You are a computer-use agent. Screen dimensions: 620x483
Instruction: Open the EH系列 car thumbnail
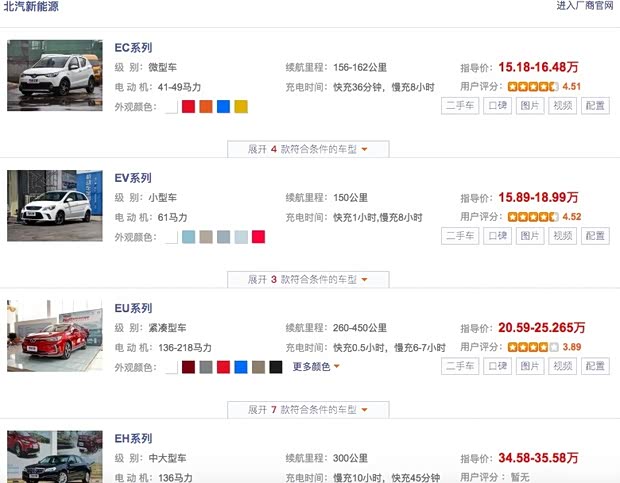(x=55, y=457)
